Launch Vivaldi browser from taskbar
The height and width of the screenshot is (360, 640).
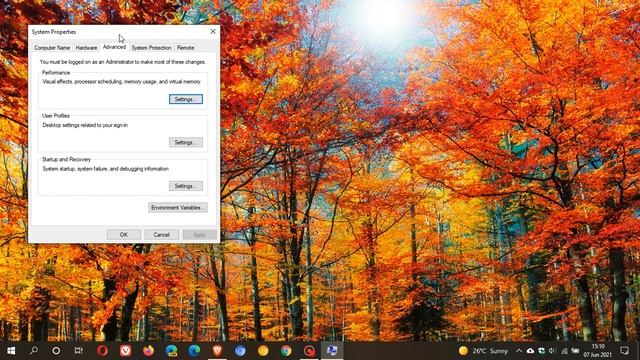(125, 351)
